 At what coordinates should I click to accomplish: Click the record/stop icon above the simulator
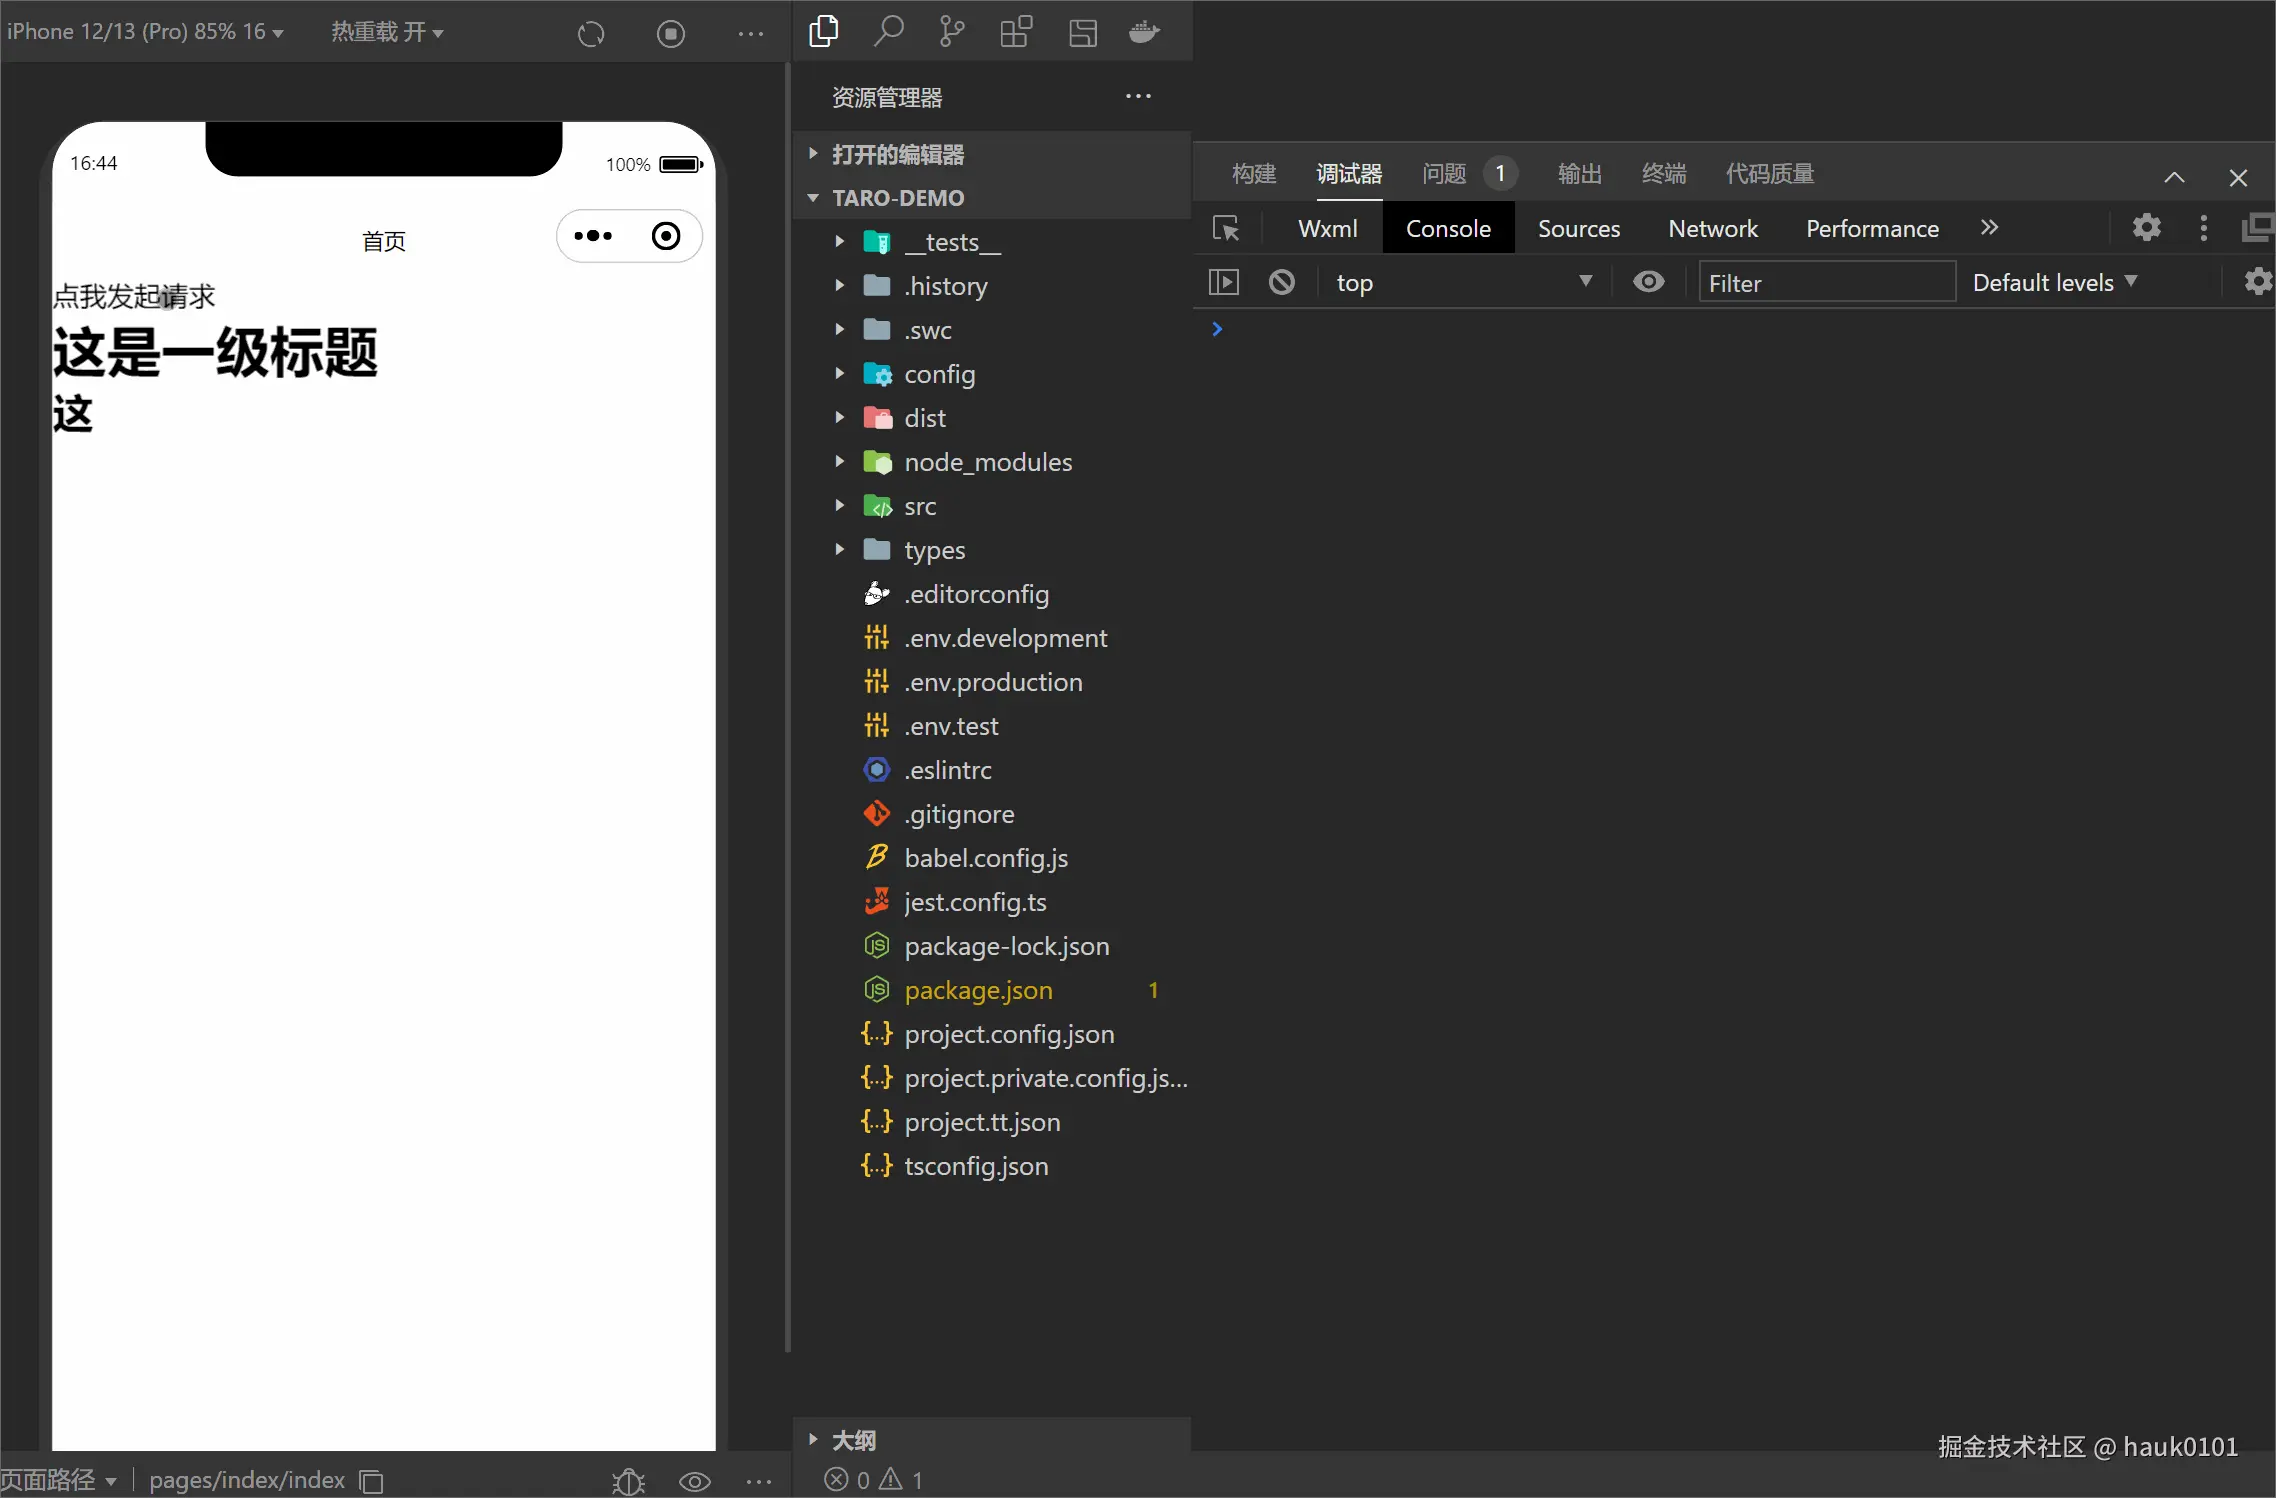pyautogui.click(x=670, y=33)
